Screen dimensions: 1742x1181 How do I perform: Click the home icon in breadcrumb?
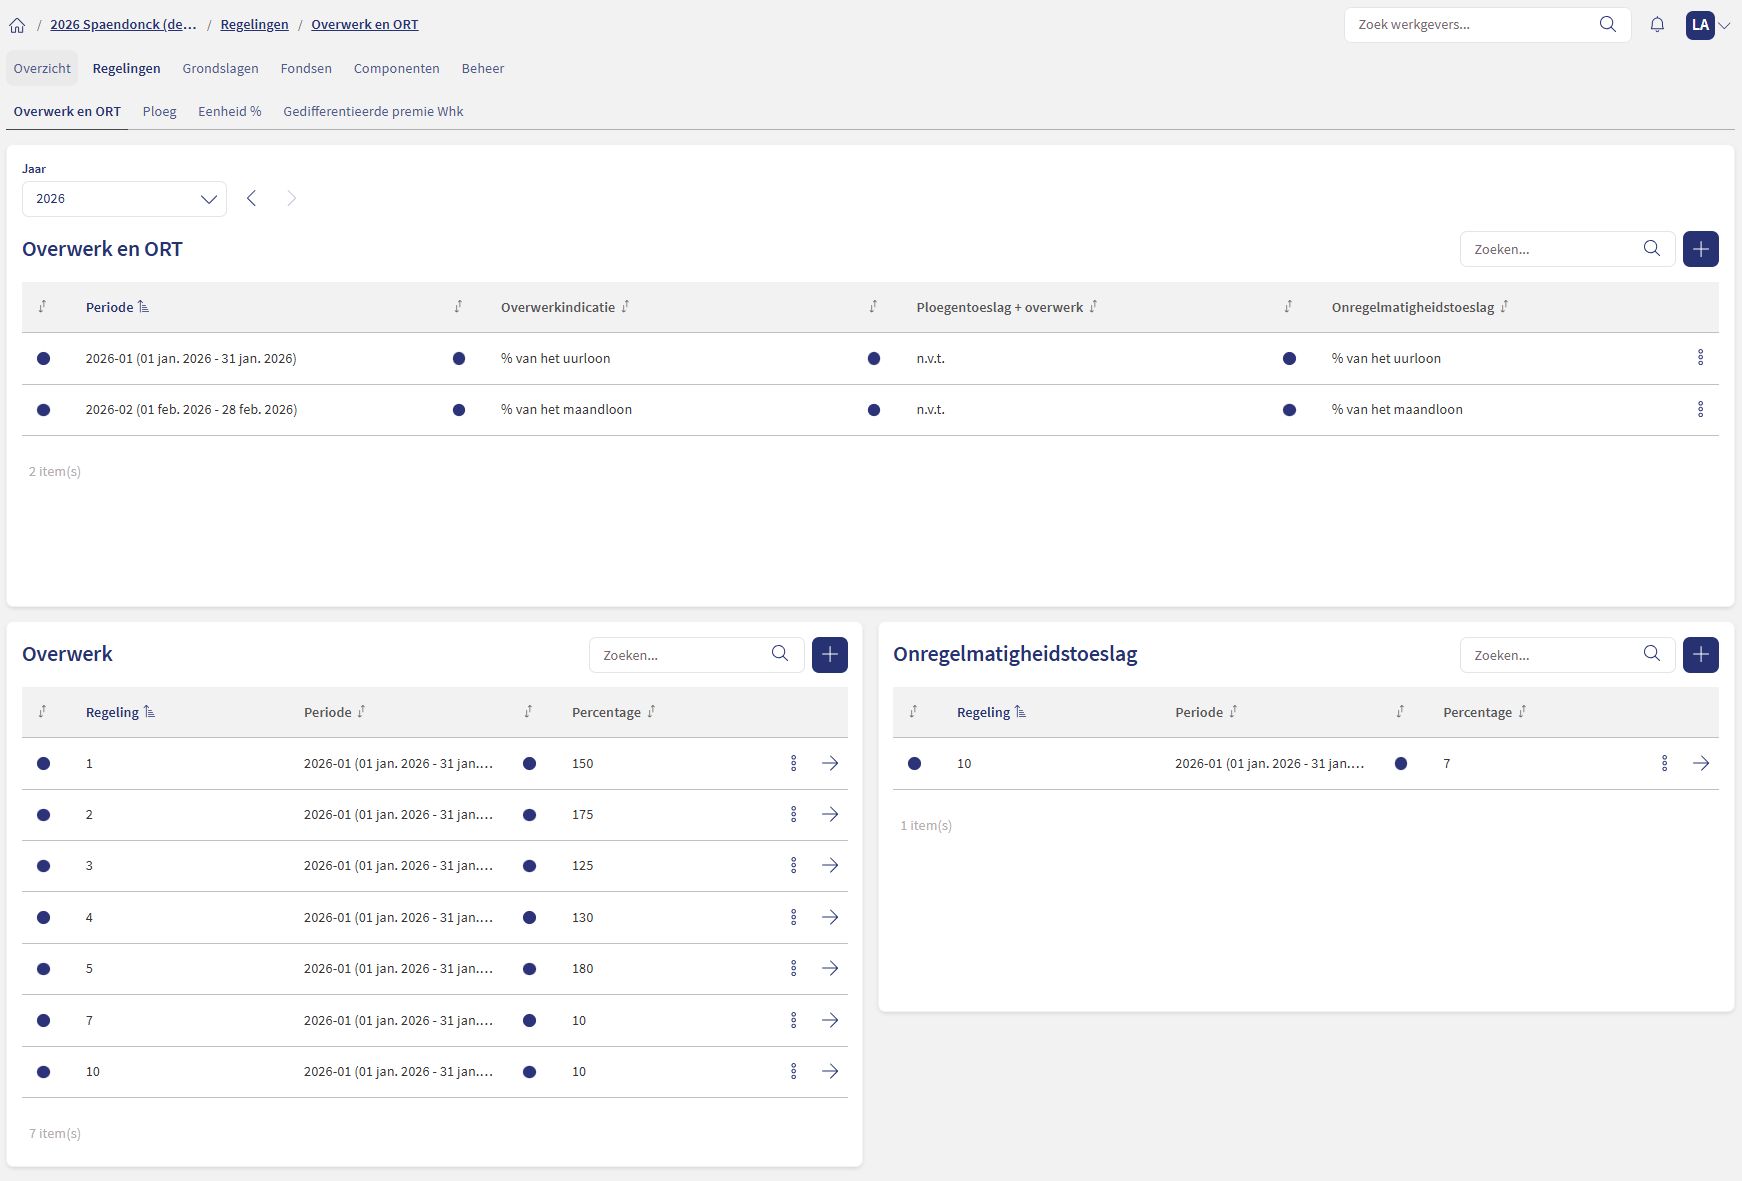point(17,25)
